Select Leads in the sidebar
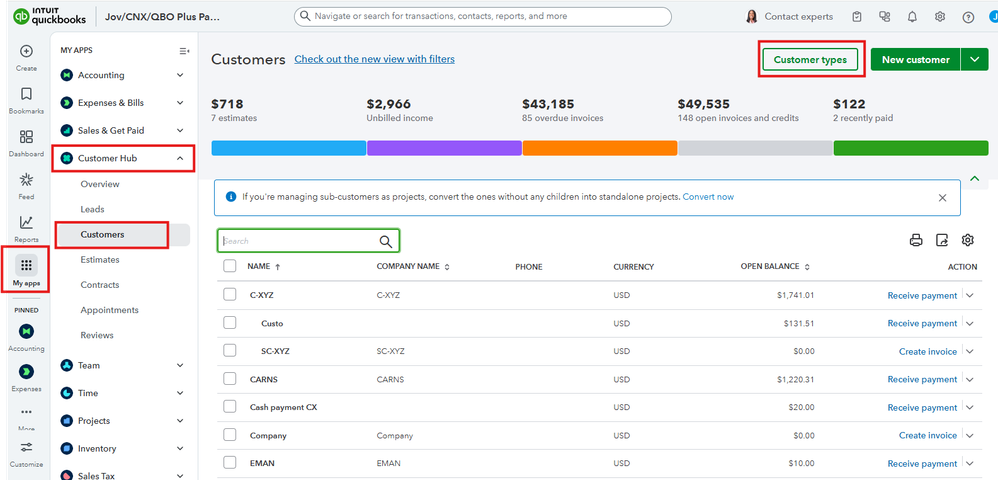 pos(92,209)
